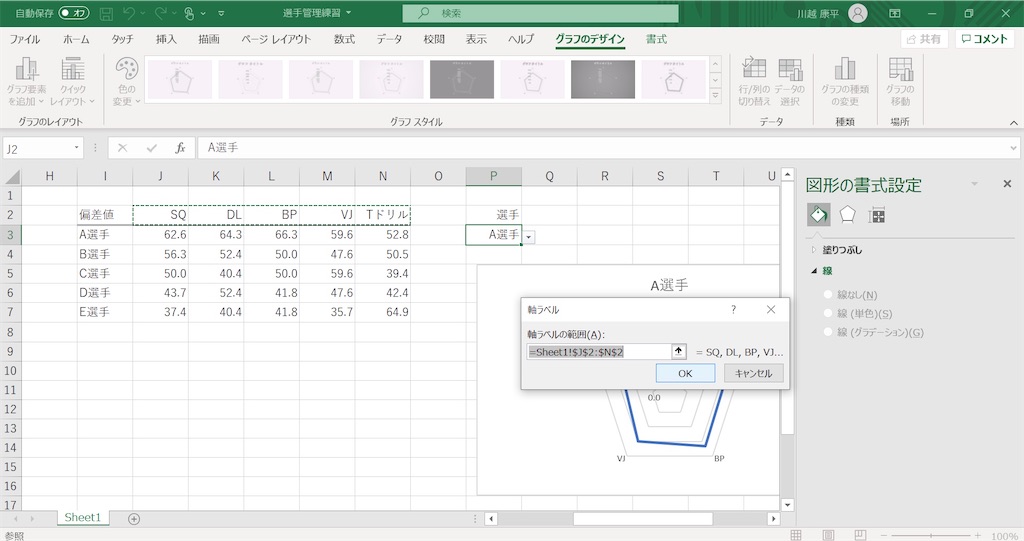This screenshot has width=1024, height=541.
Task: Open the Effects pentagon icon in format pane
Action: point(847,214)
